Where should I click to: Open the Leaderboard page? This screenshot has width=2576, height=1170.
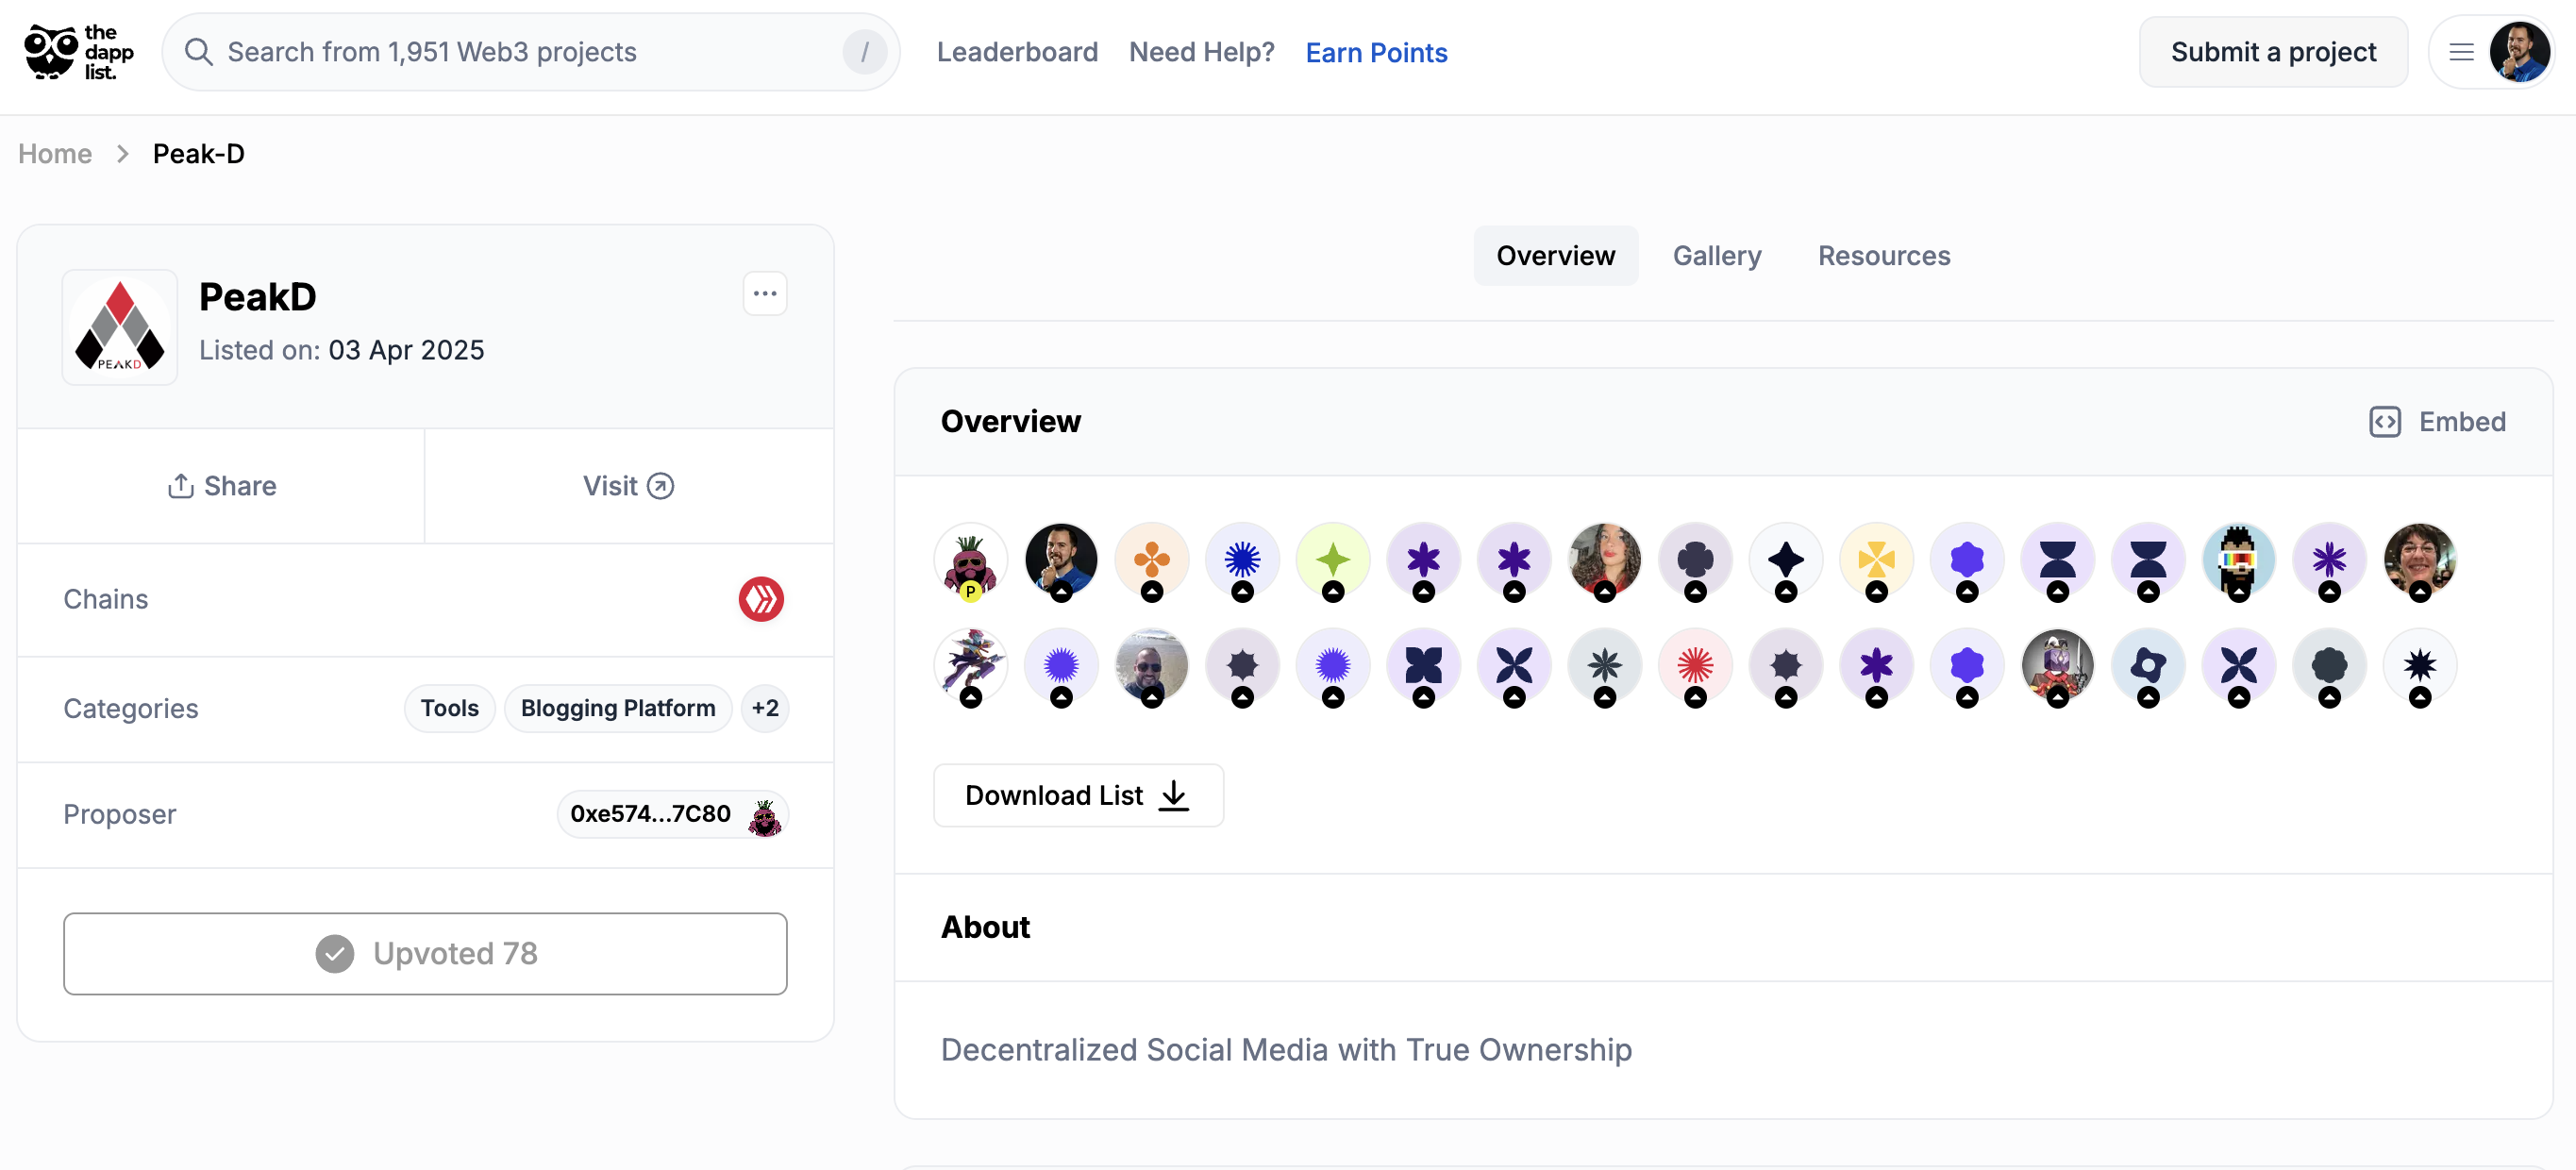coord(1017,52)
